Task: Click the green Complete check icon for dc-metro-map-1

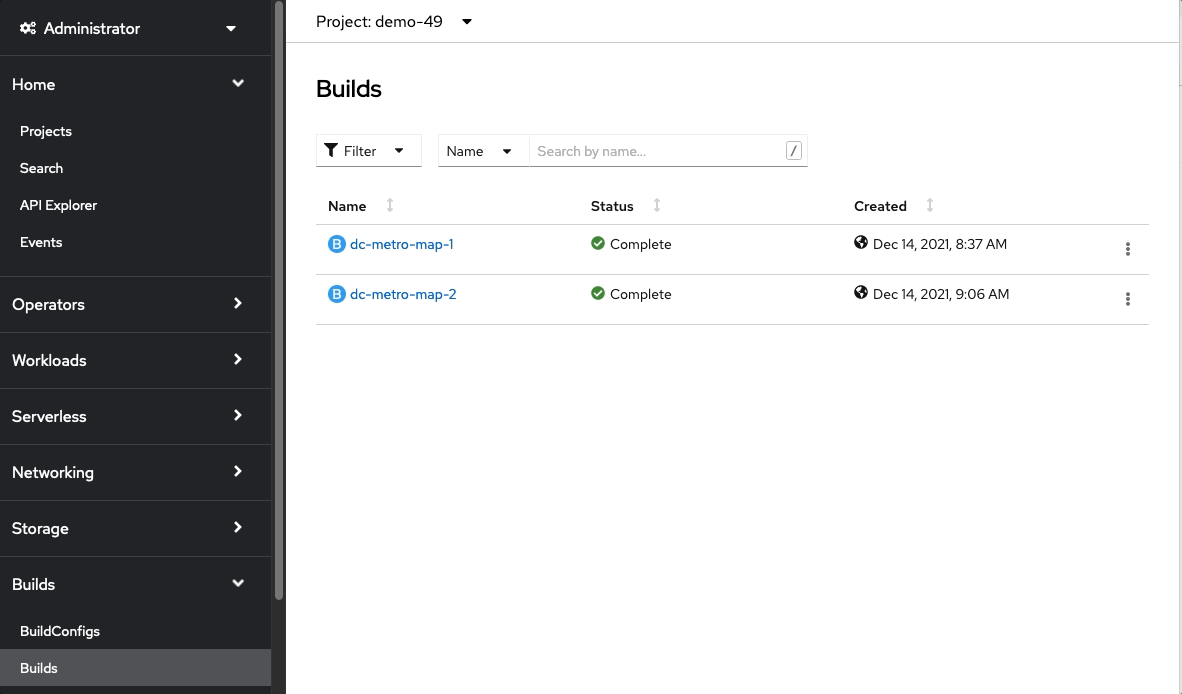Action: [598, 243]
